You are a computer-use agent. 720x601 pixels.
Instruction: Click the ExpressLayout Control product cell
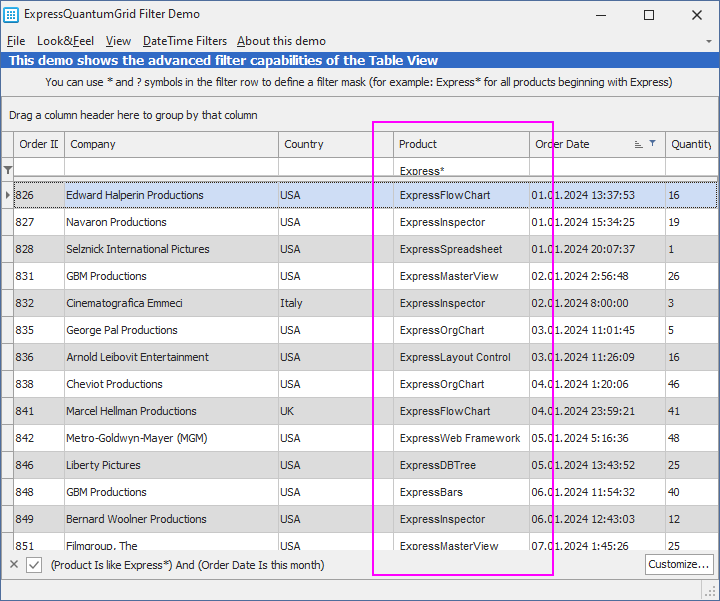461,357
